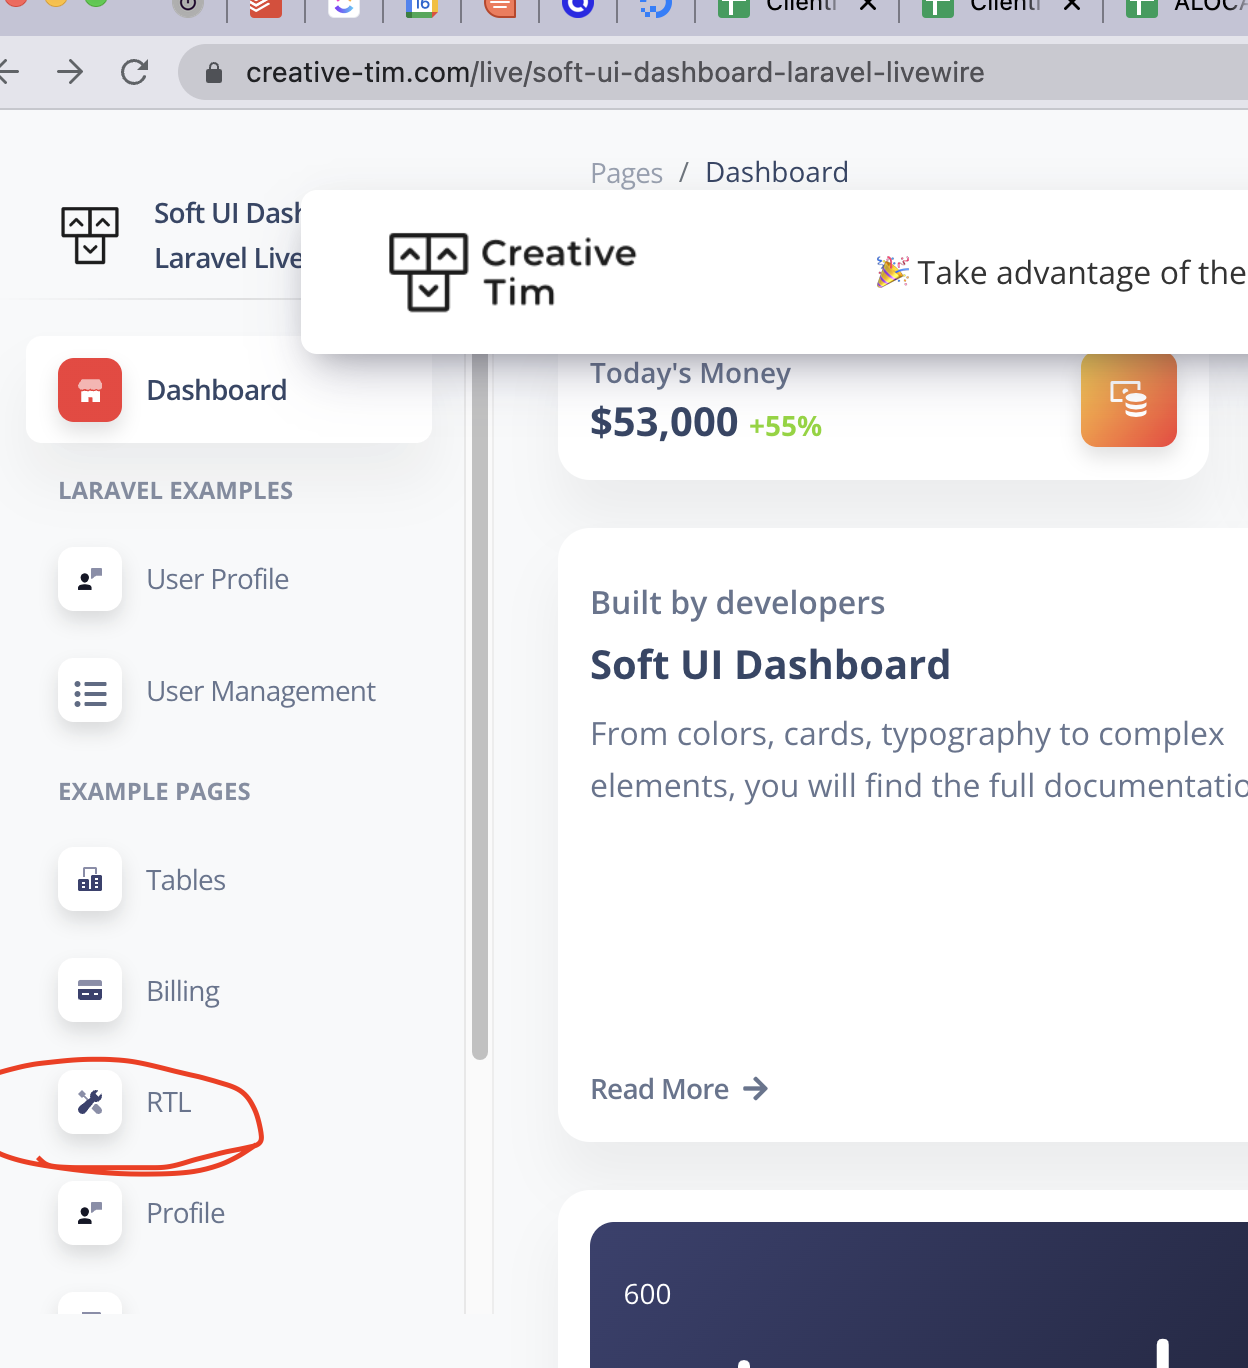Click the Billing credit card icon
Screen dimensions: 1248x1368
coord(89,991)
